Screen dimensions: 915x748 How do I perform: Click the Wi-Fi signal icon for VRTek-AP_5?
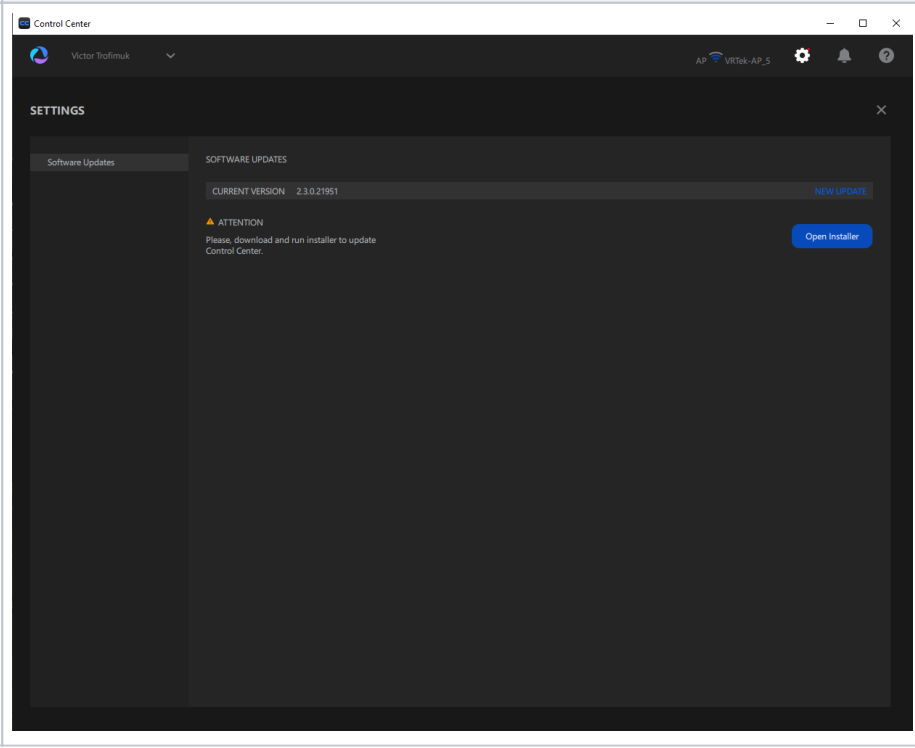click(x=715, y=57)
